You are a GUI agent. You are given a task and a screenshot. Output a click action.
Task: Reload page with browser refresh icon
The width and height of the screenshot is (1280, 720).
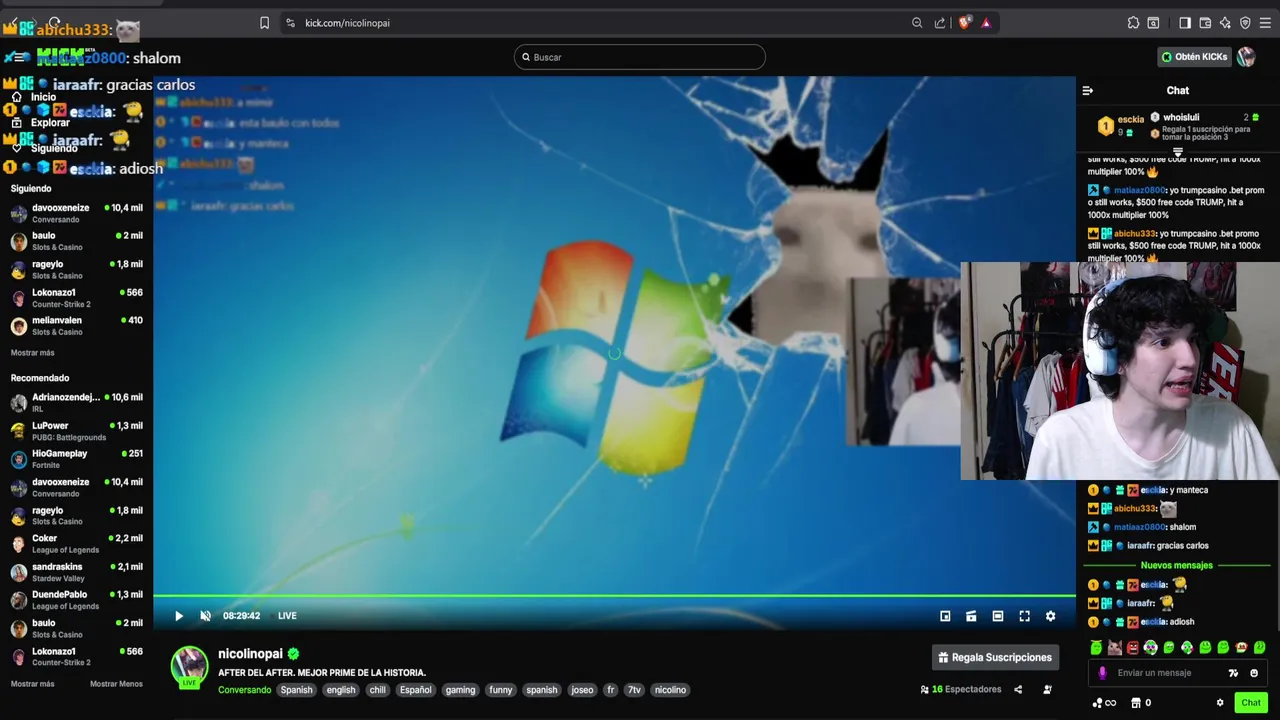pos(54,23)
